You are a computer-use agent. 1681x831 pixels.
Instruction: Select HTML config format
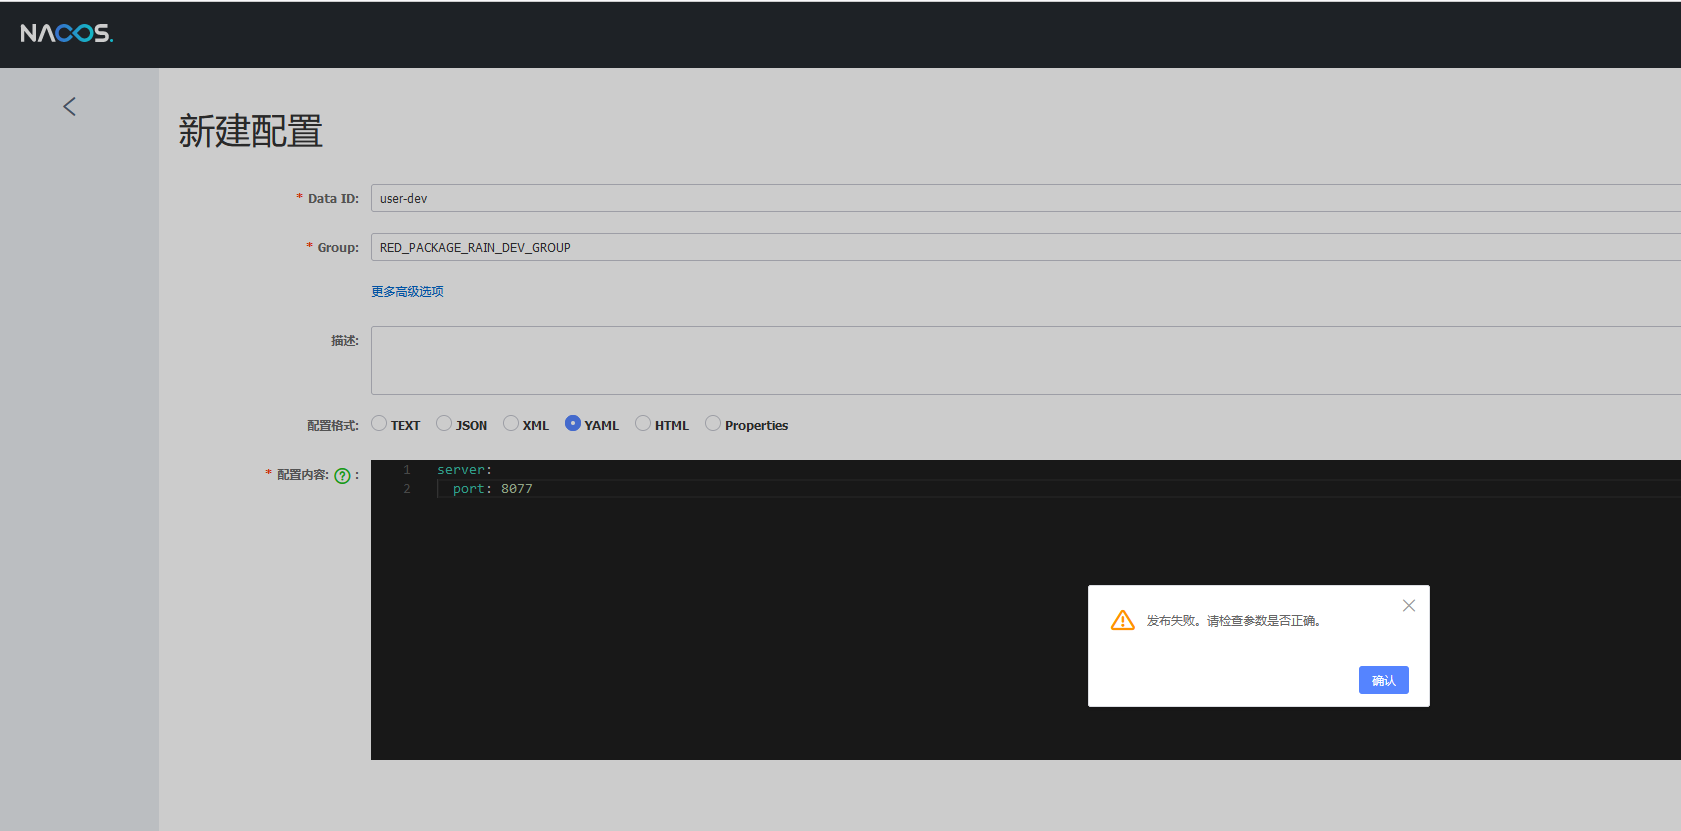643,423
